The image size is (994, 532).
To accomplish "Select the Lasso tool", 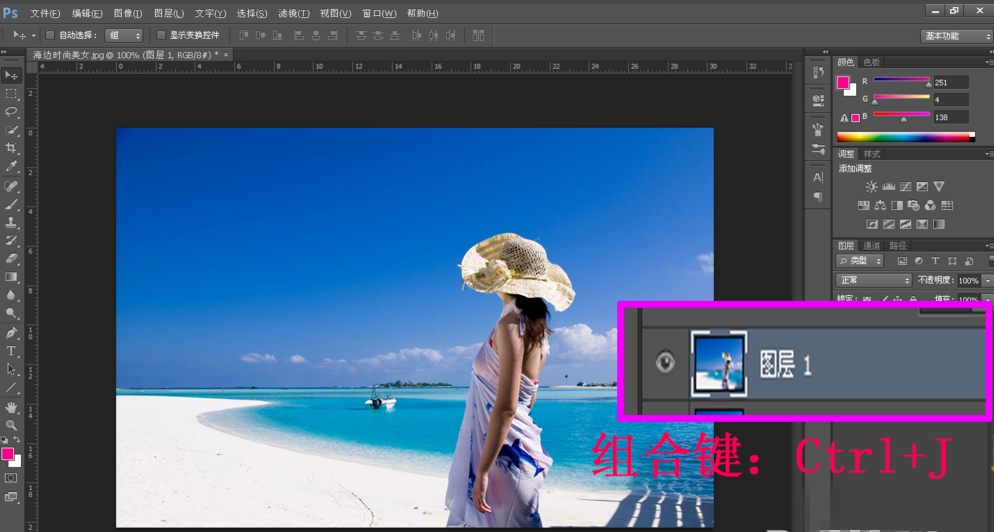I will (12, 112).
